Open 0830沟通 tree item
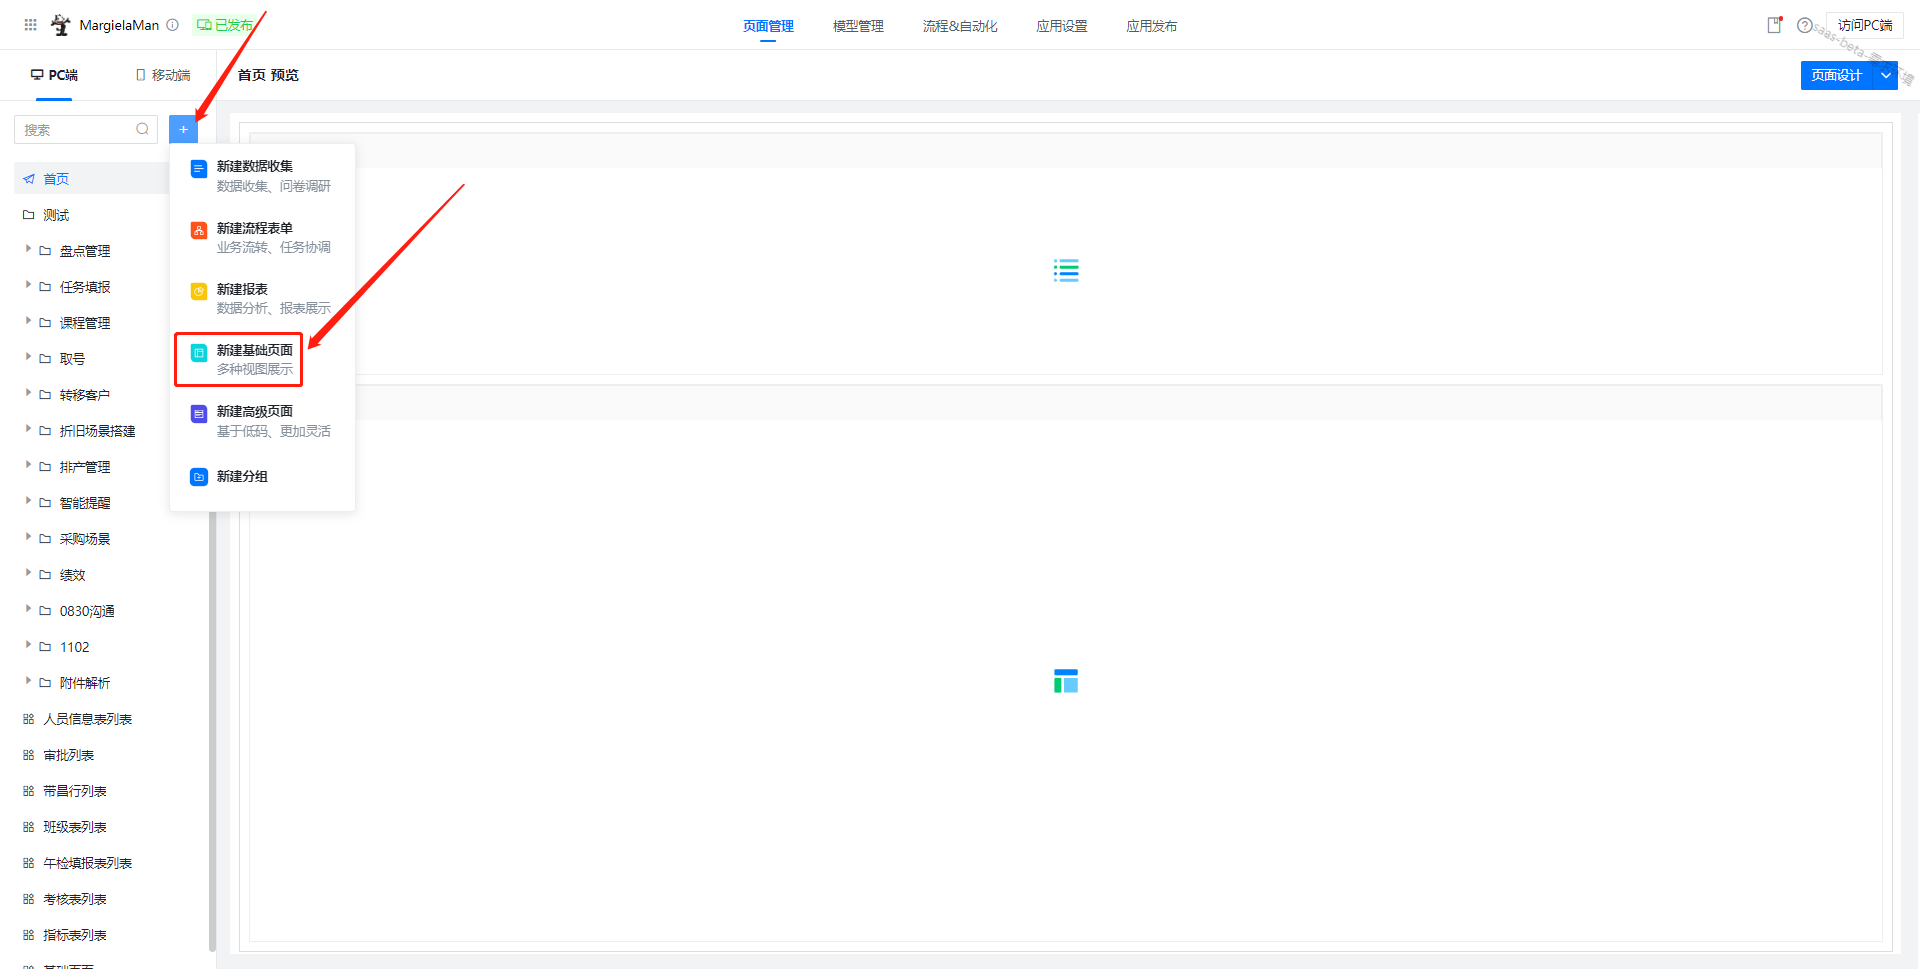This screenshot has width=1920, height=969. tap(87, 611)
